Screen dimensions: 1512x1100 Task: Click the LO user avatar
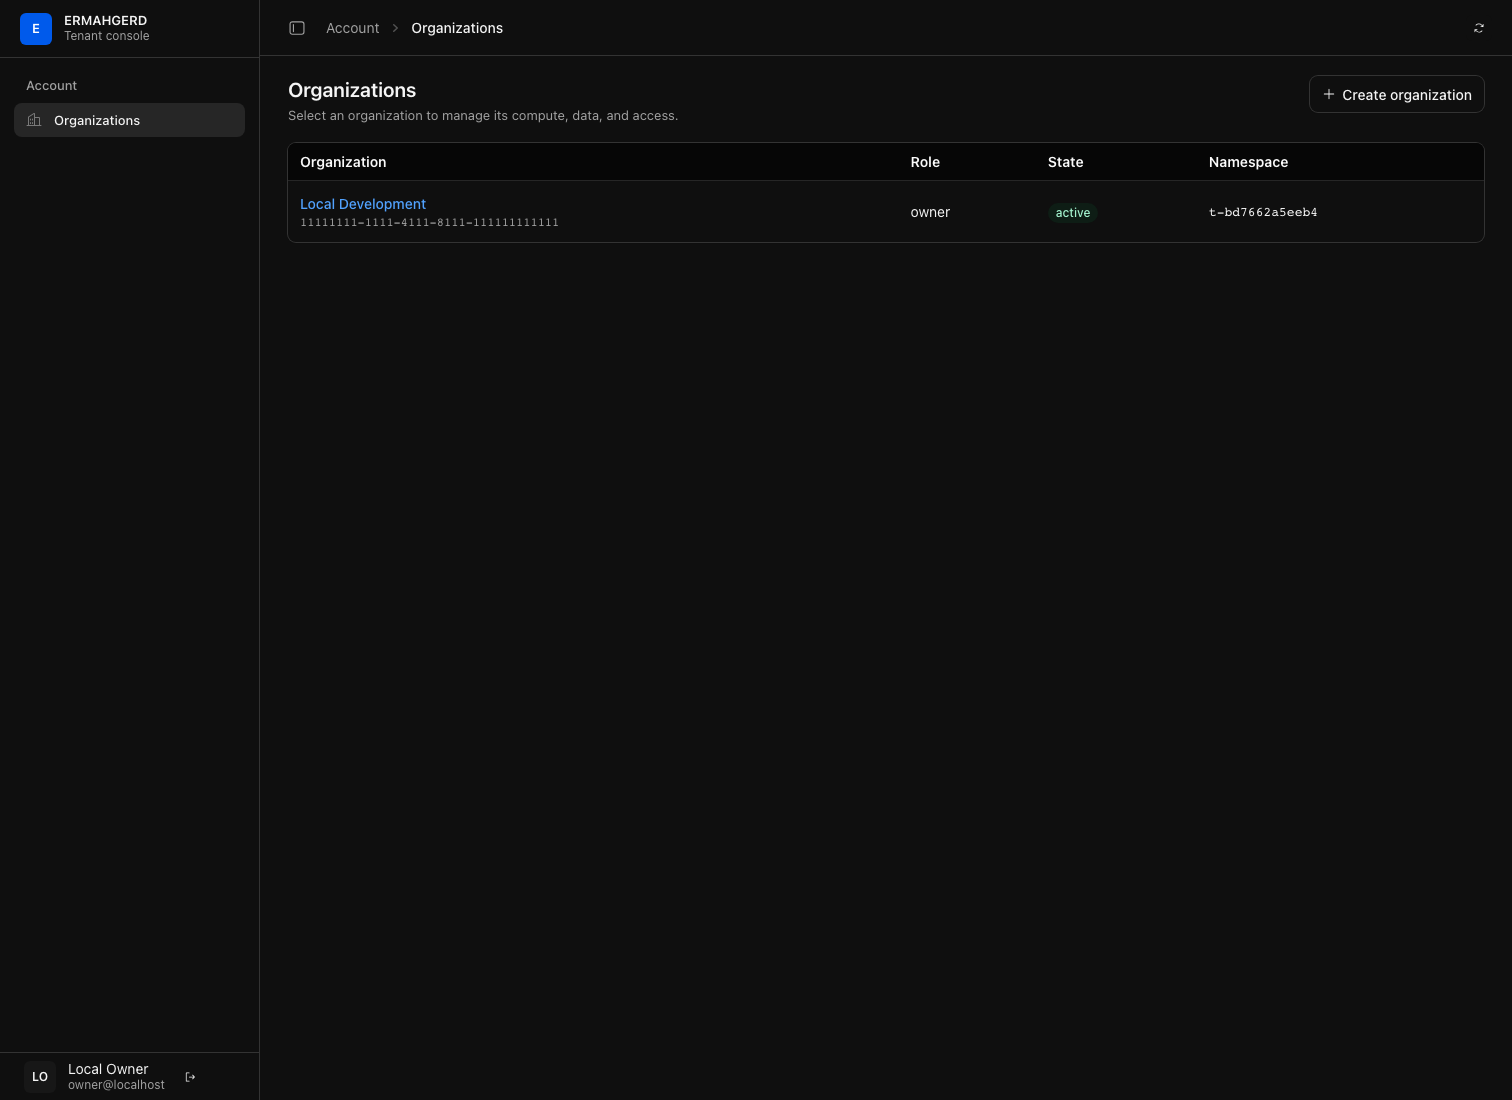point(40,1077)
